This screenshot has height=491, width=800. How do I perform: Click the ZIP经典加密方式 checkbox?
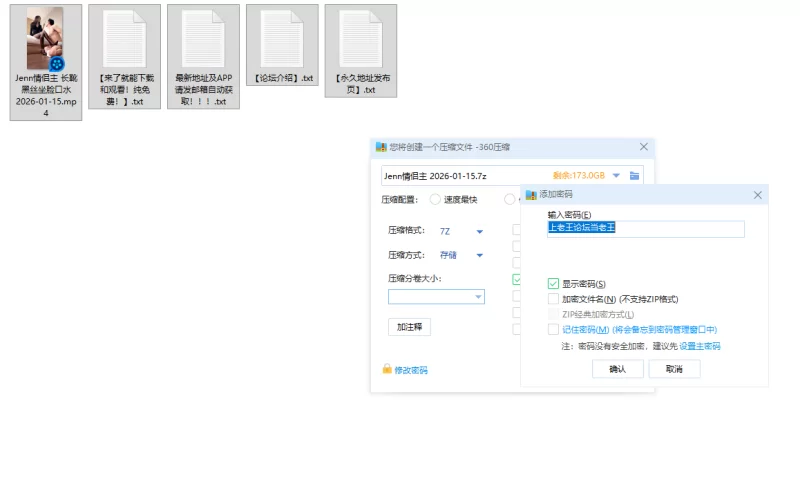(553, 314)
